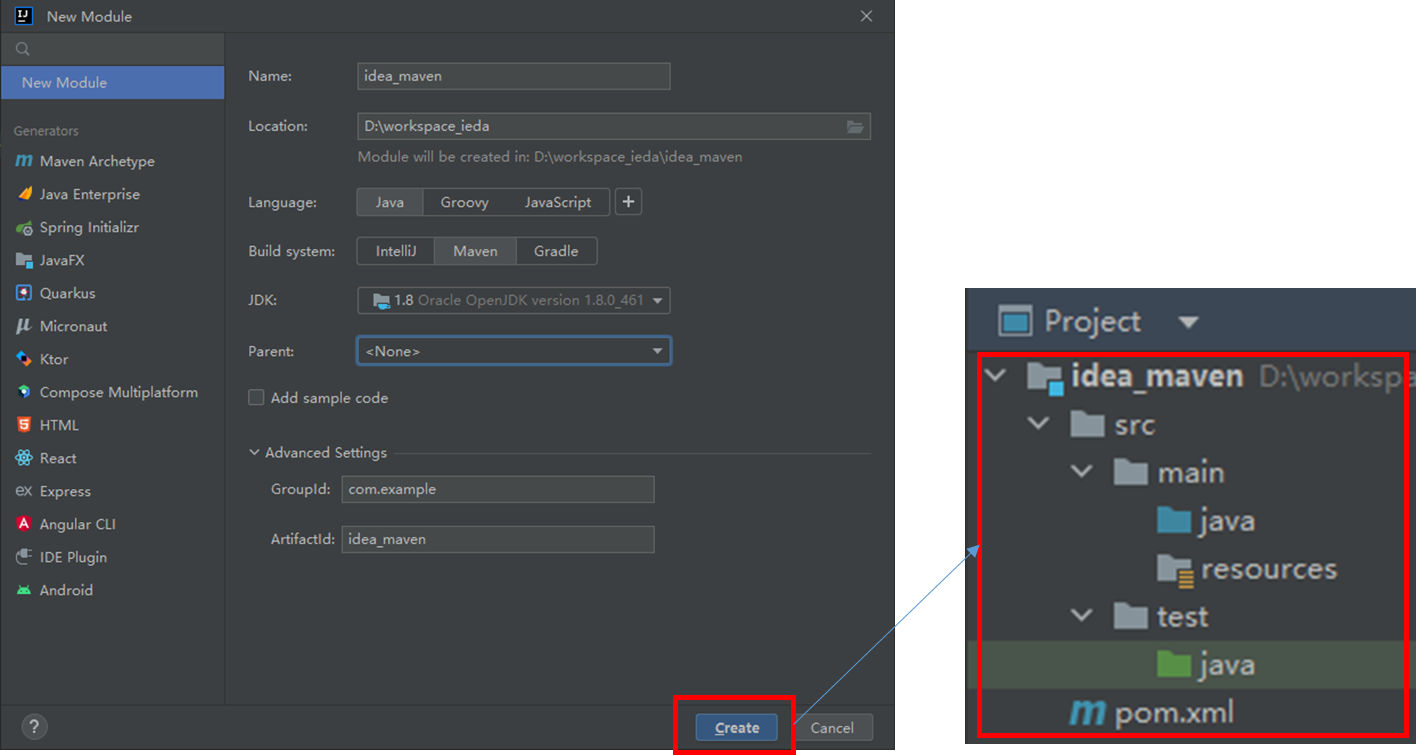Collapse the main folder node
Image resolution: width=1416 pixels, height=755 pixels.
(1082, 471)
